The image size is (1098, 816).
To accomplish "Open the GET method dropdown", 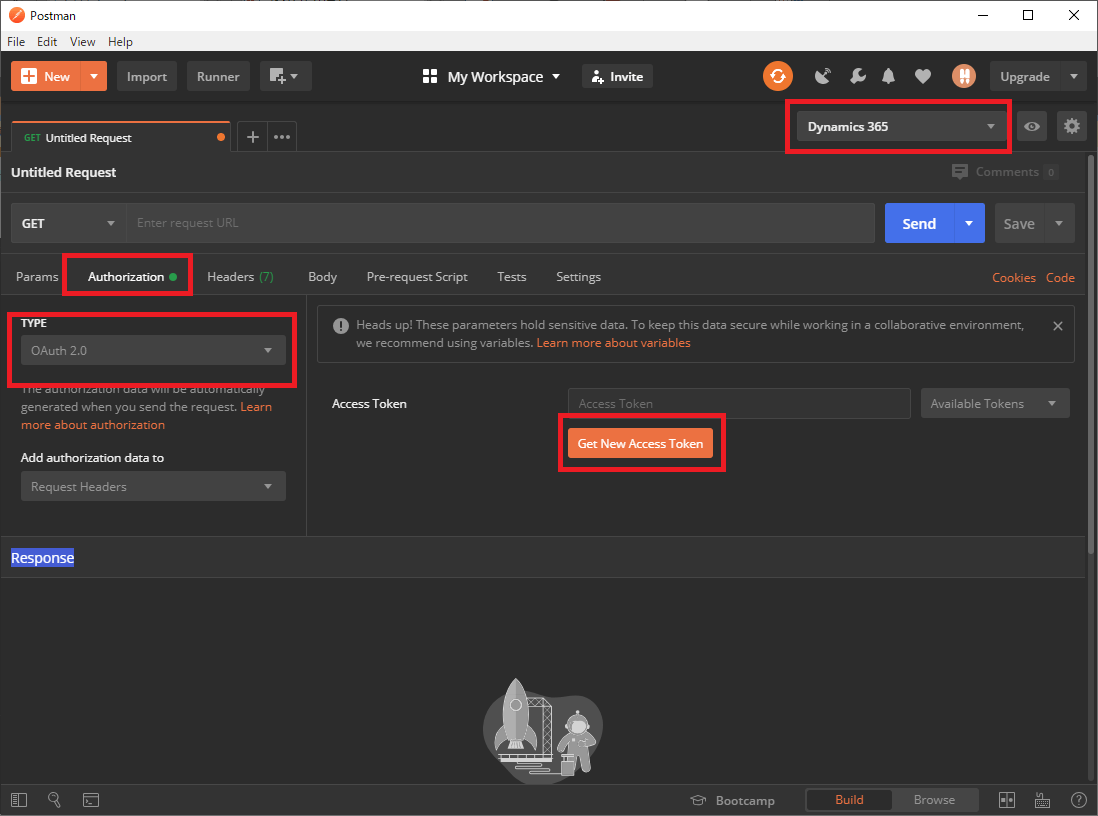I will click(68, 223).
